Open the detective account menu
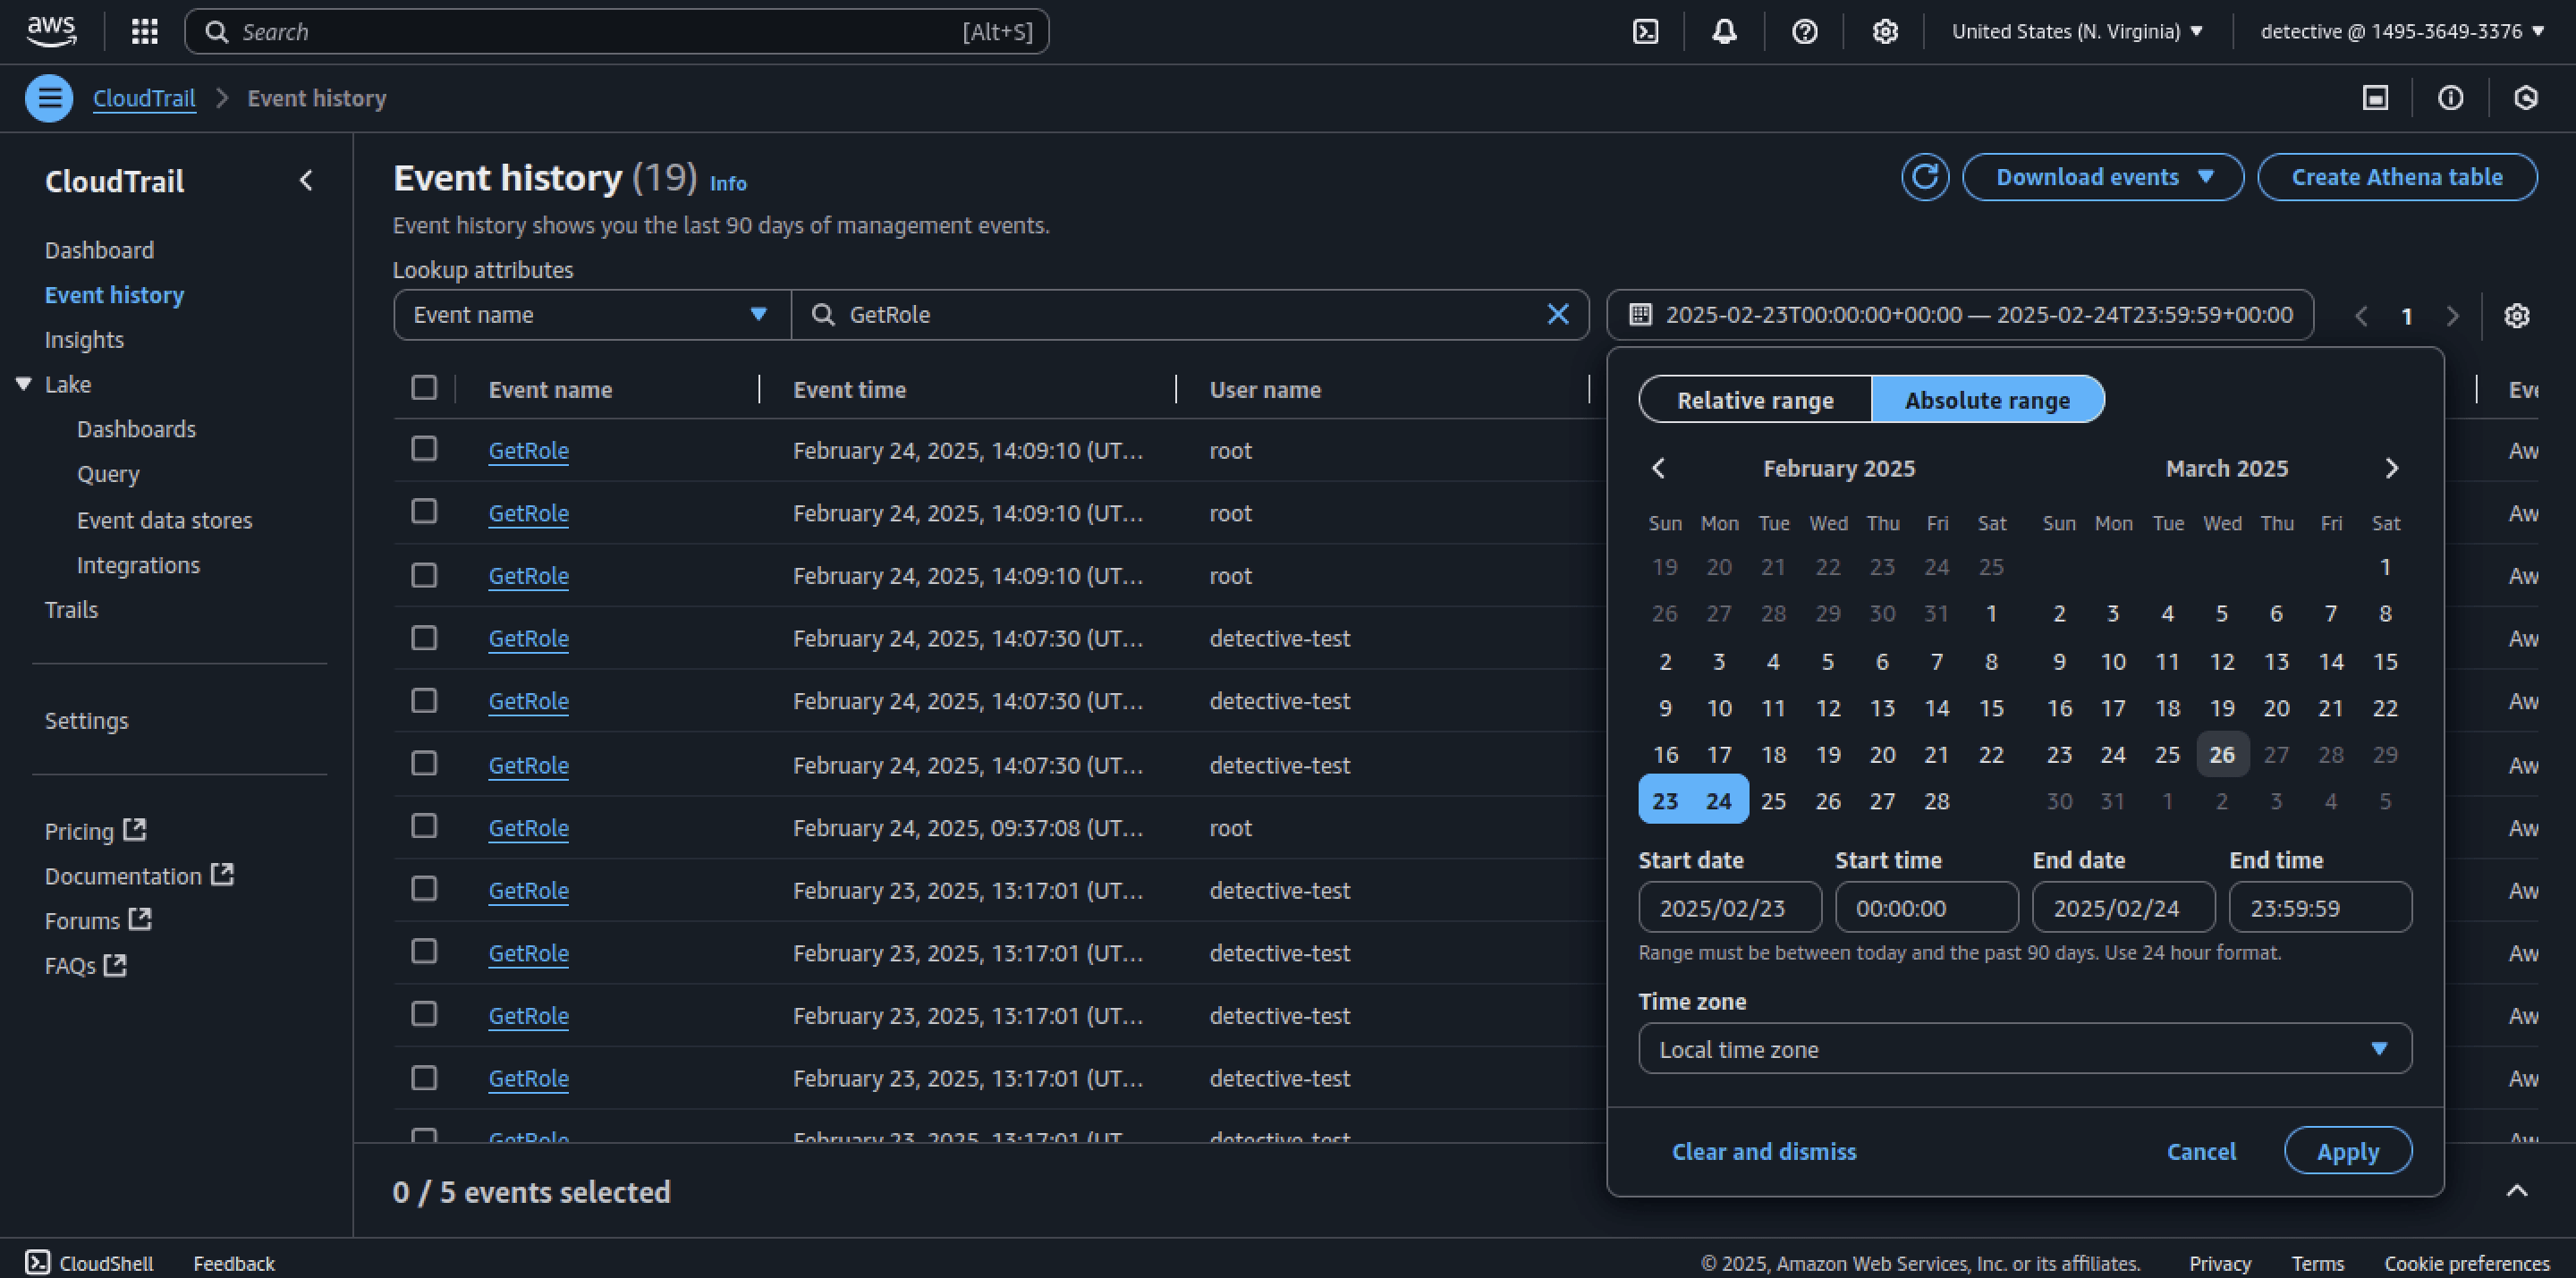 tap(2402, 32)
